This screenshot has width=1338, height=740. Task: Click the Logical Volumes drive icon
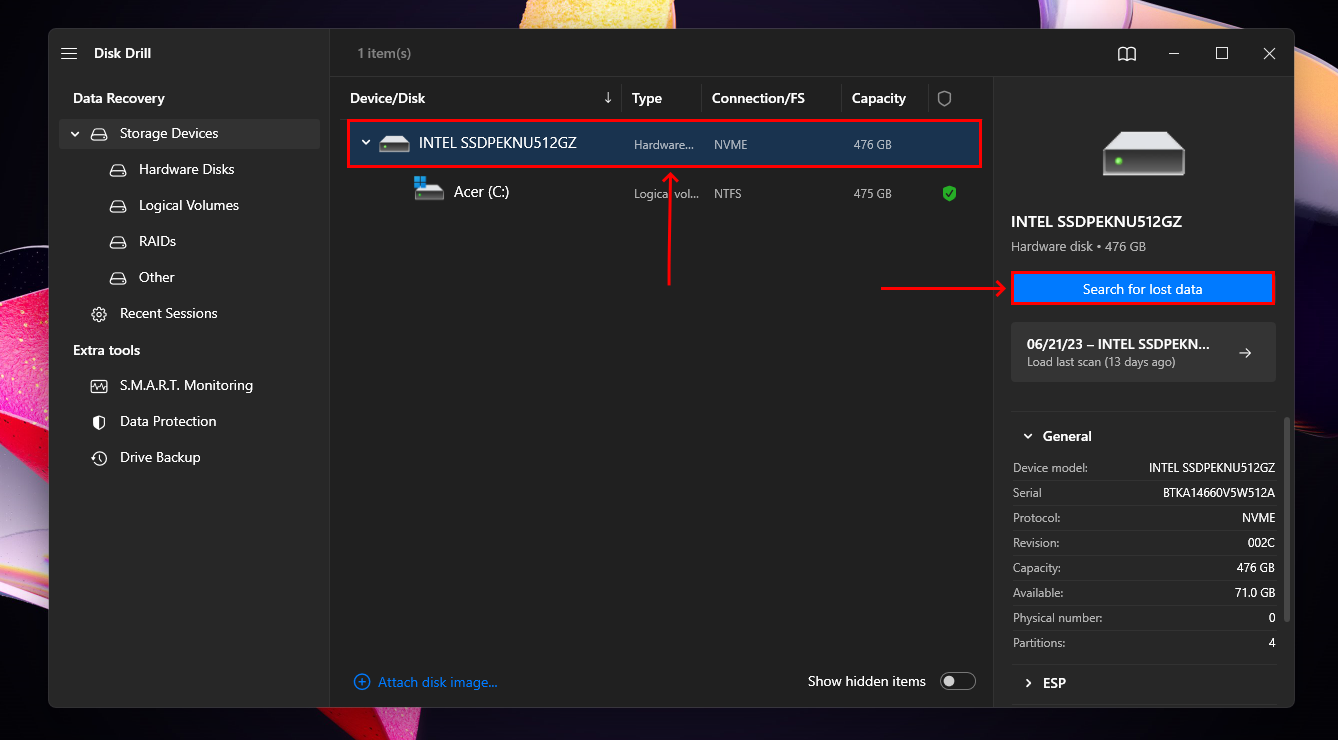point(119,206)
